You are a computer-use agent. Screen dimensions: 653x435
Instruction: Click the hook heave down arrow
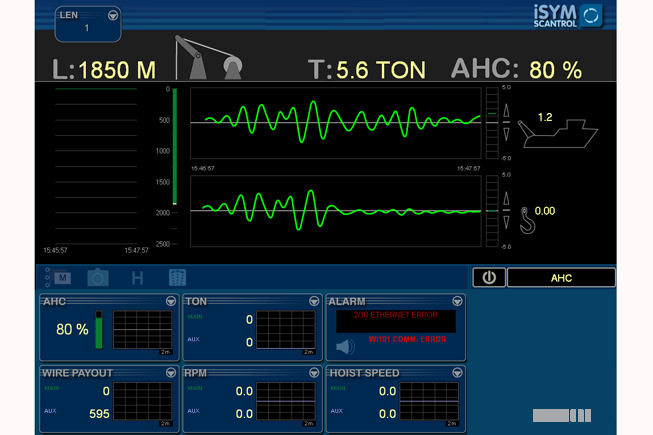point(506,222)
